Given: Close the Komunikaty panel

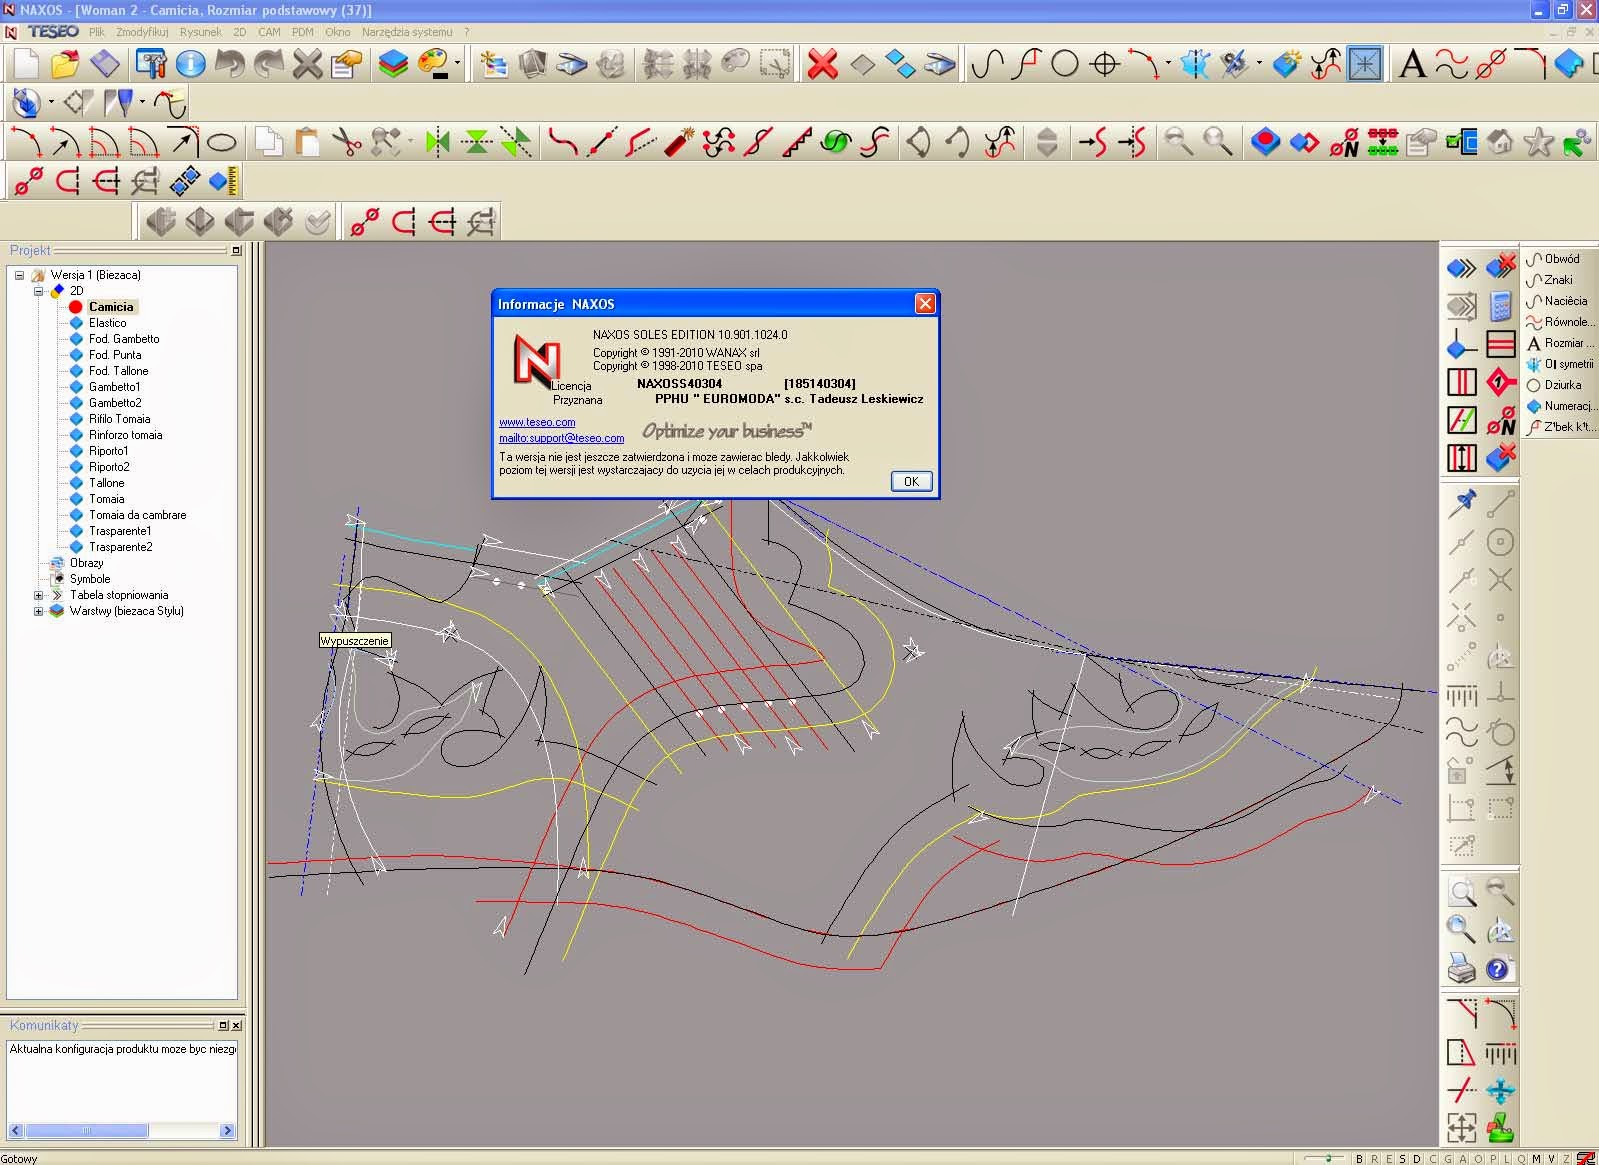Looking at the screenshot, I should (236, 1025).
